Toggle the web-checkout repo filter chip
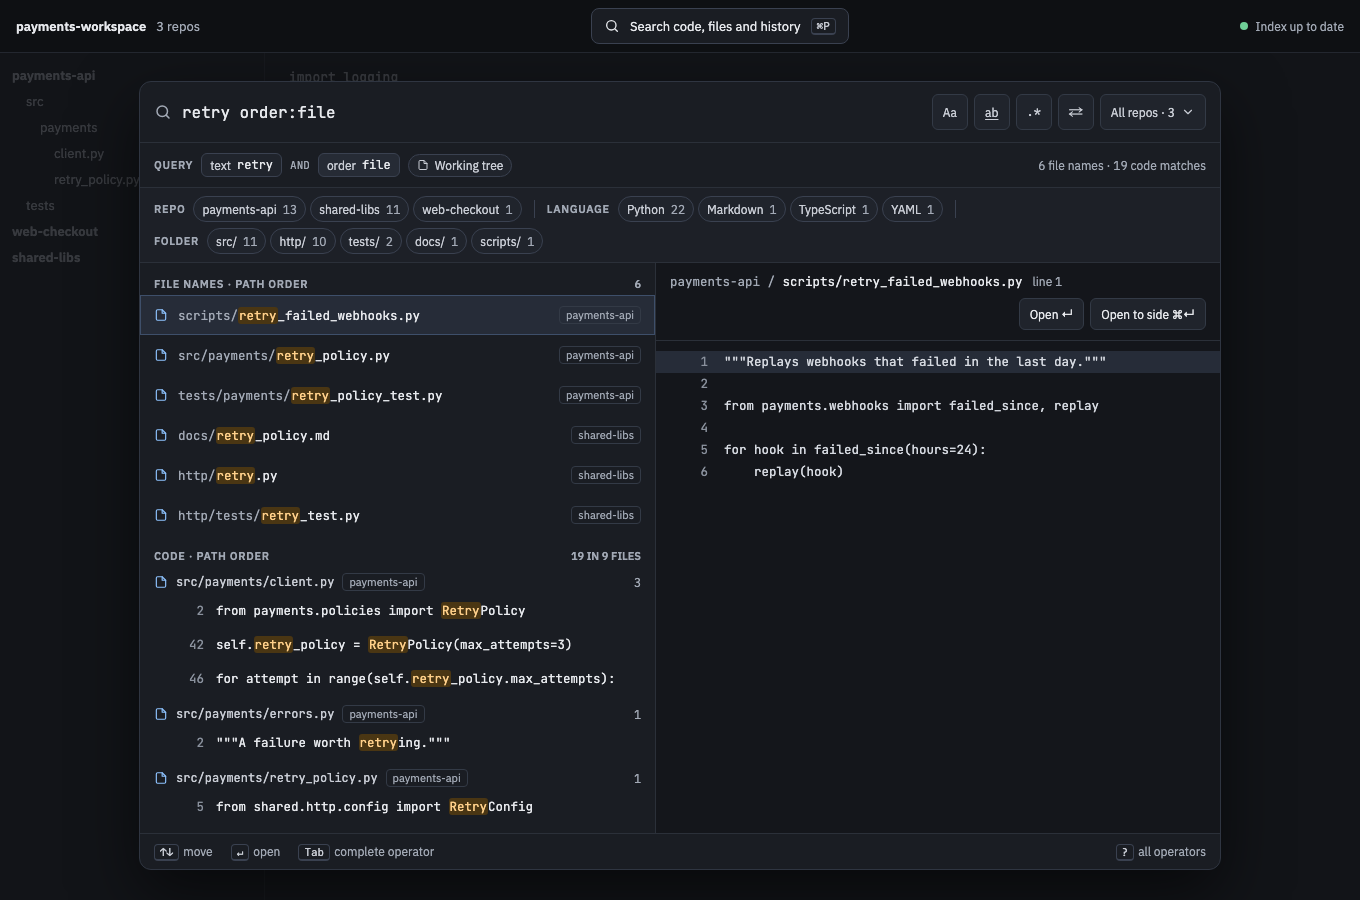1360x900 pixels. tap(467, 210)
